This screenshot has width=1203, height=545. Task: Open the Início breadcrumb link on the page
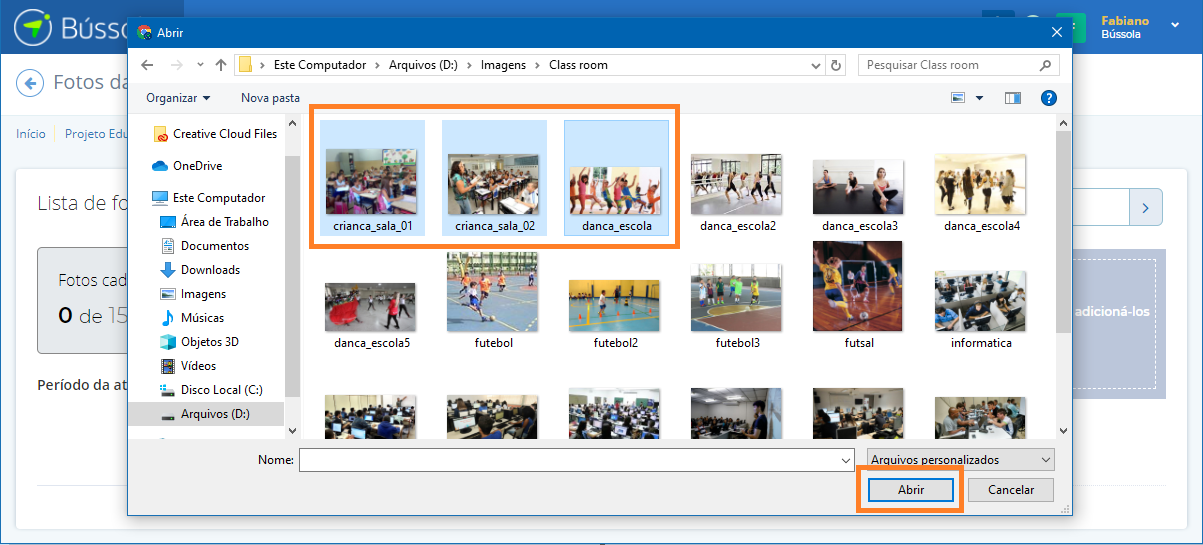[30, 134]
